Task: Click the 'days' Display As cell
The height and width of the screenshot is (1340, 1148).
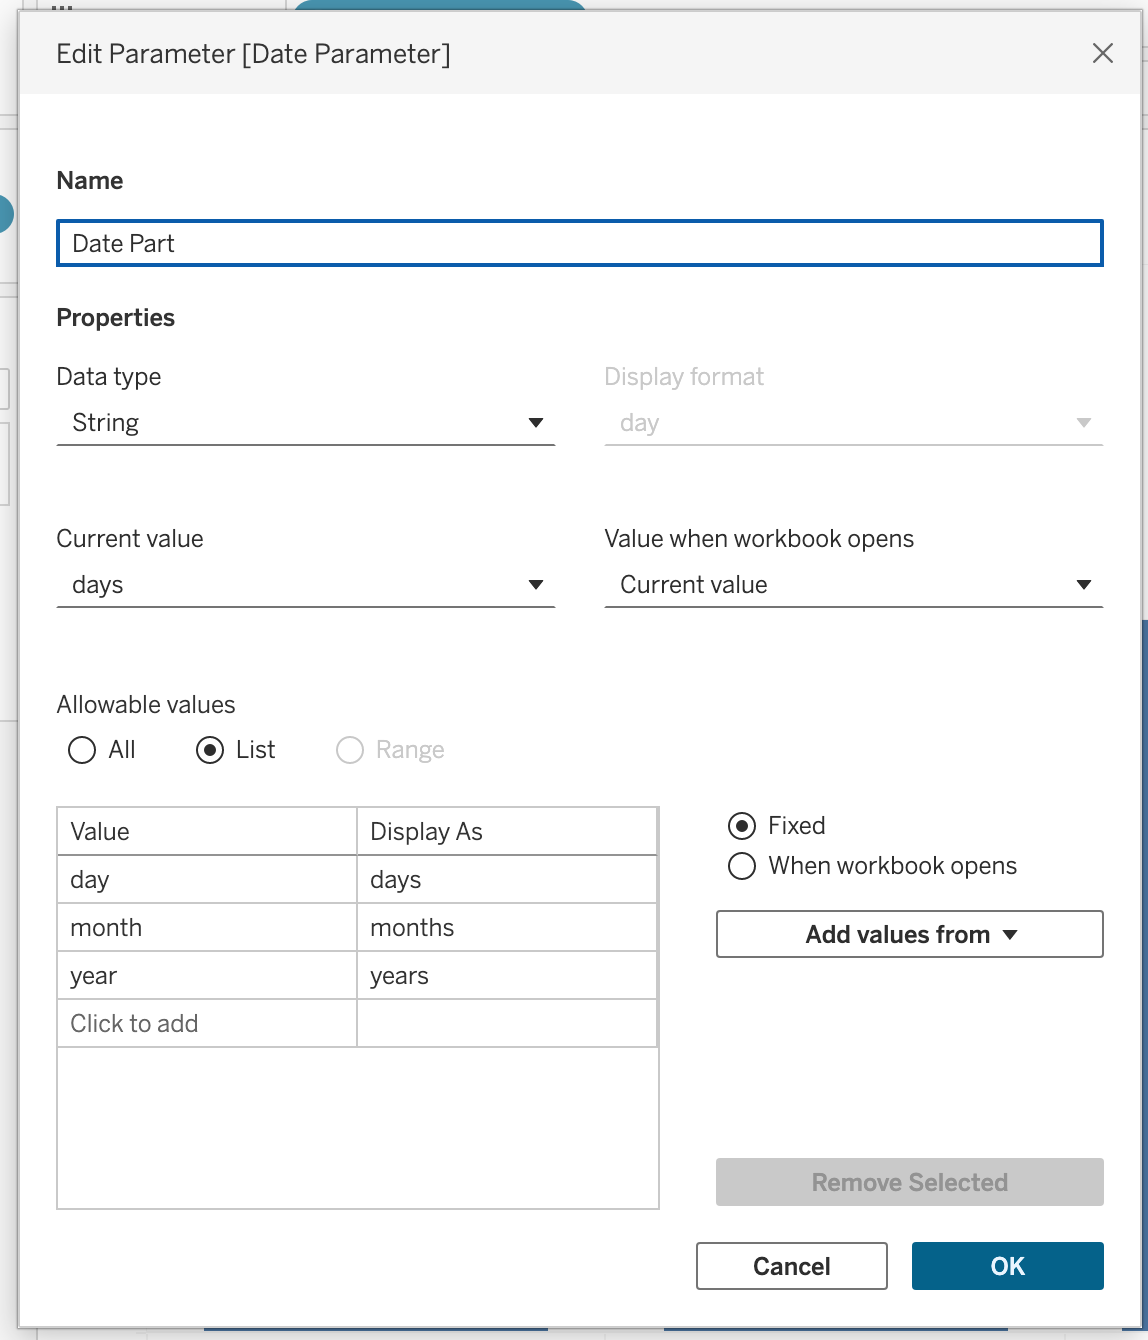Action: click(x=506, y=880)
